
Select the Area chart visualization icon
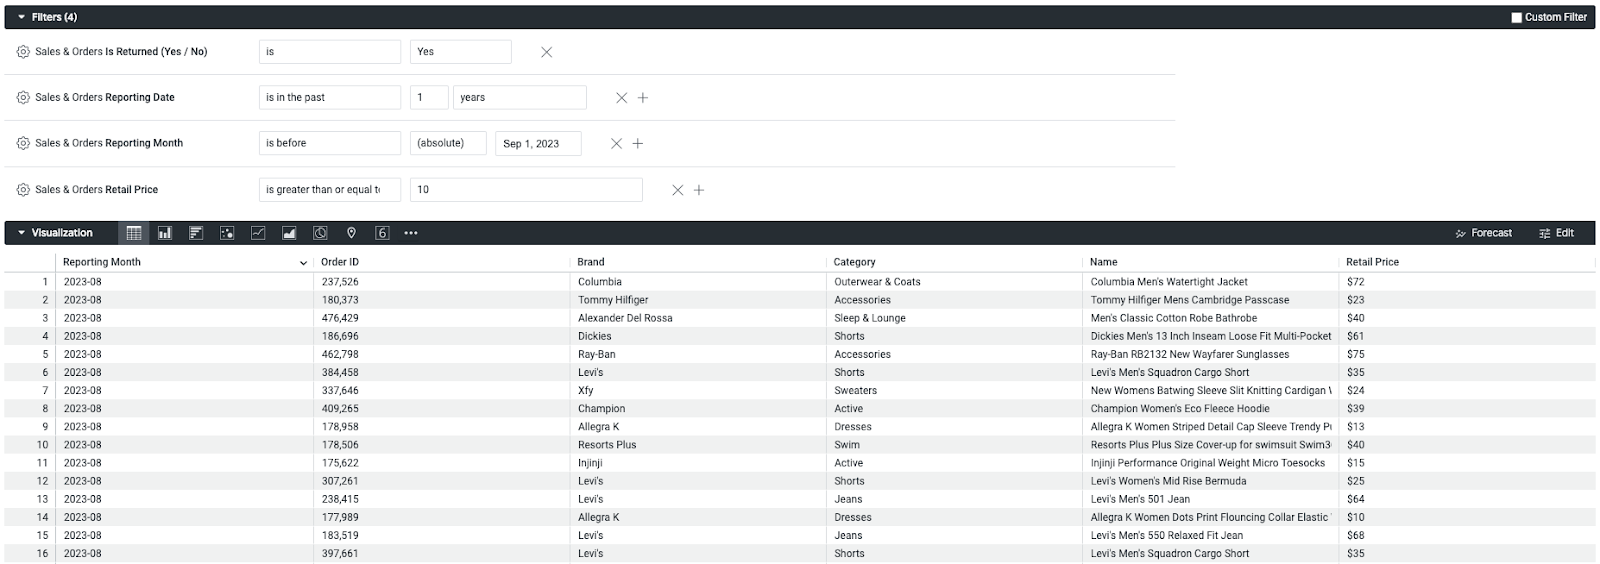point(289,233)
